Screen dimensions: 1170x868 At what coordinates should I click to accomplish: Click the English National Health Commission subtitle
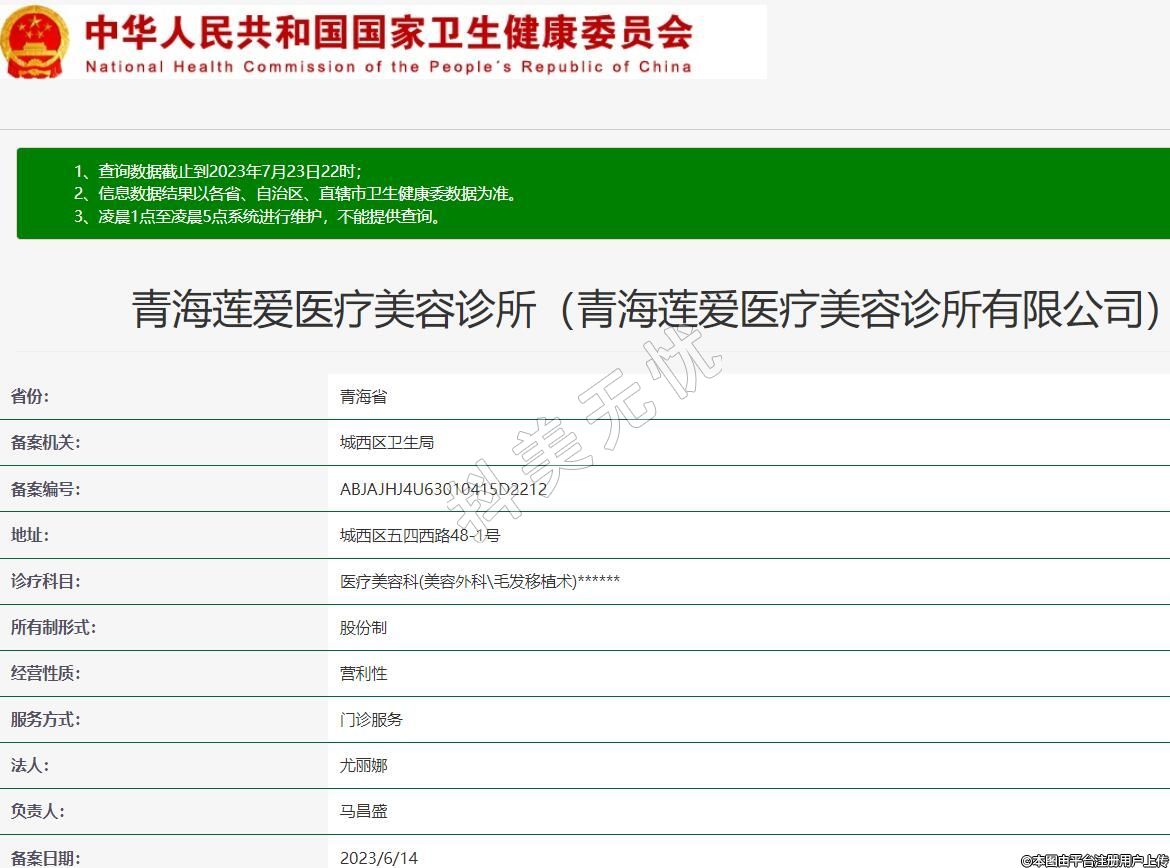pos(388,67)
